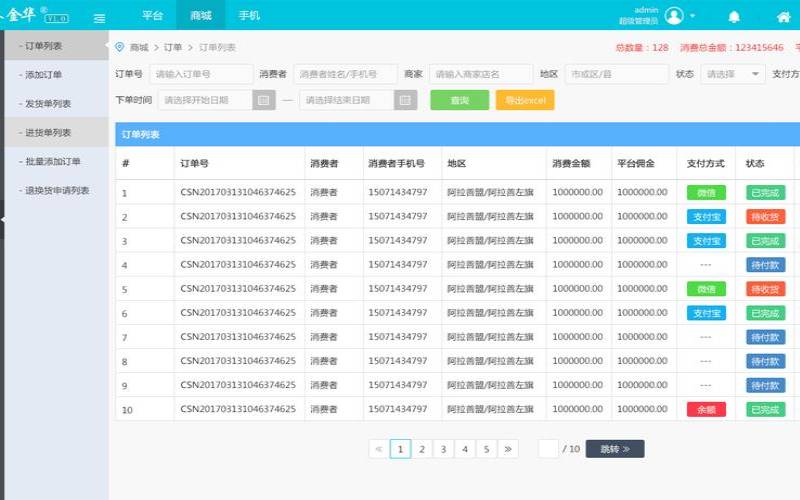Switch to 手机 top tab
Image resolution: width=800 pixels, height=500 pixels.
pos(249,15)
